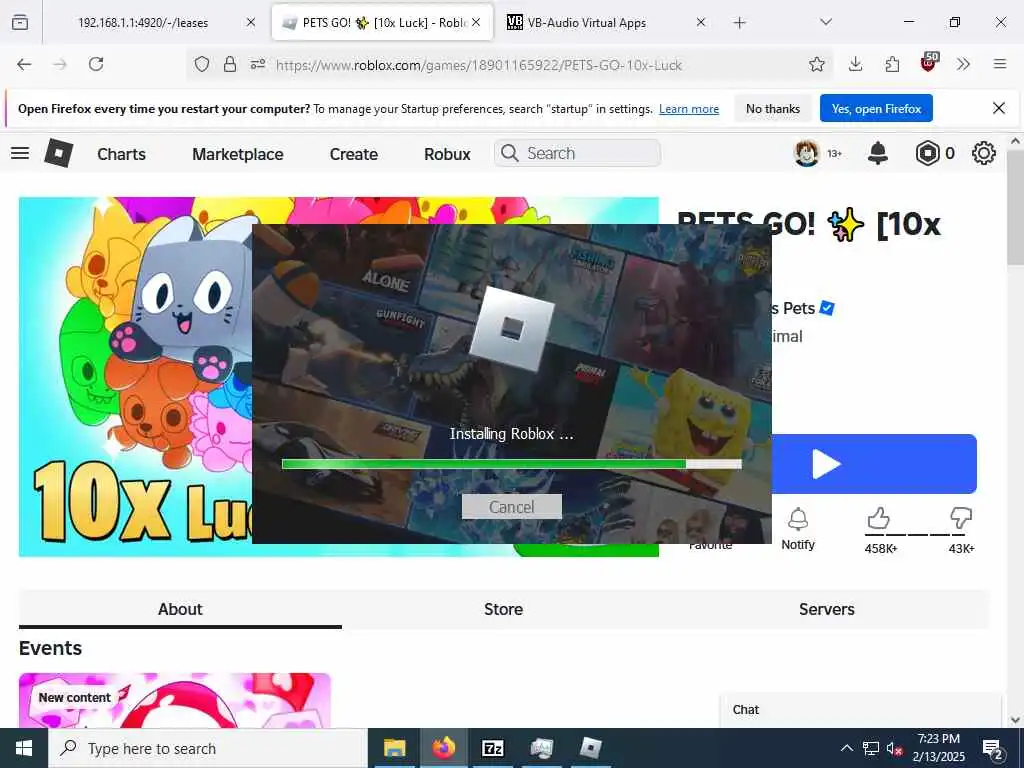Open Windows Action Center notifications

click(993, 748)
